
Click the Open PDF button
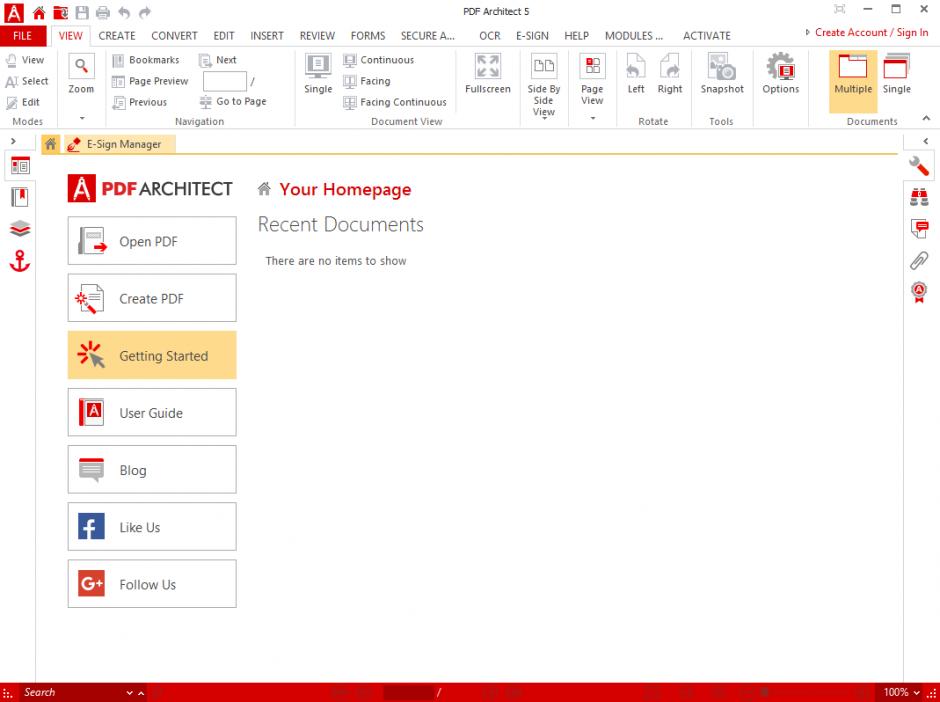coord(152,241)
